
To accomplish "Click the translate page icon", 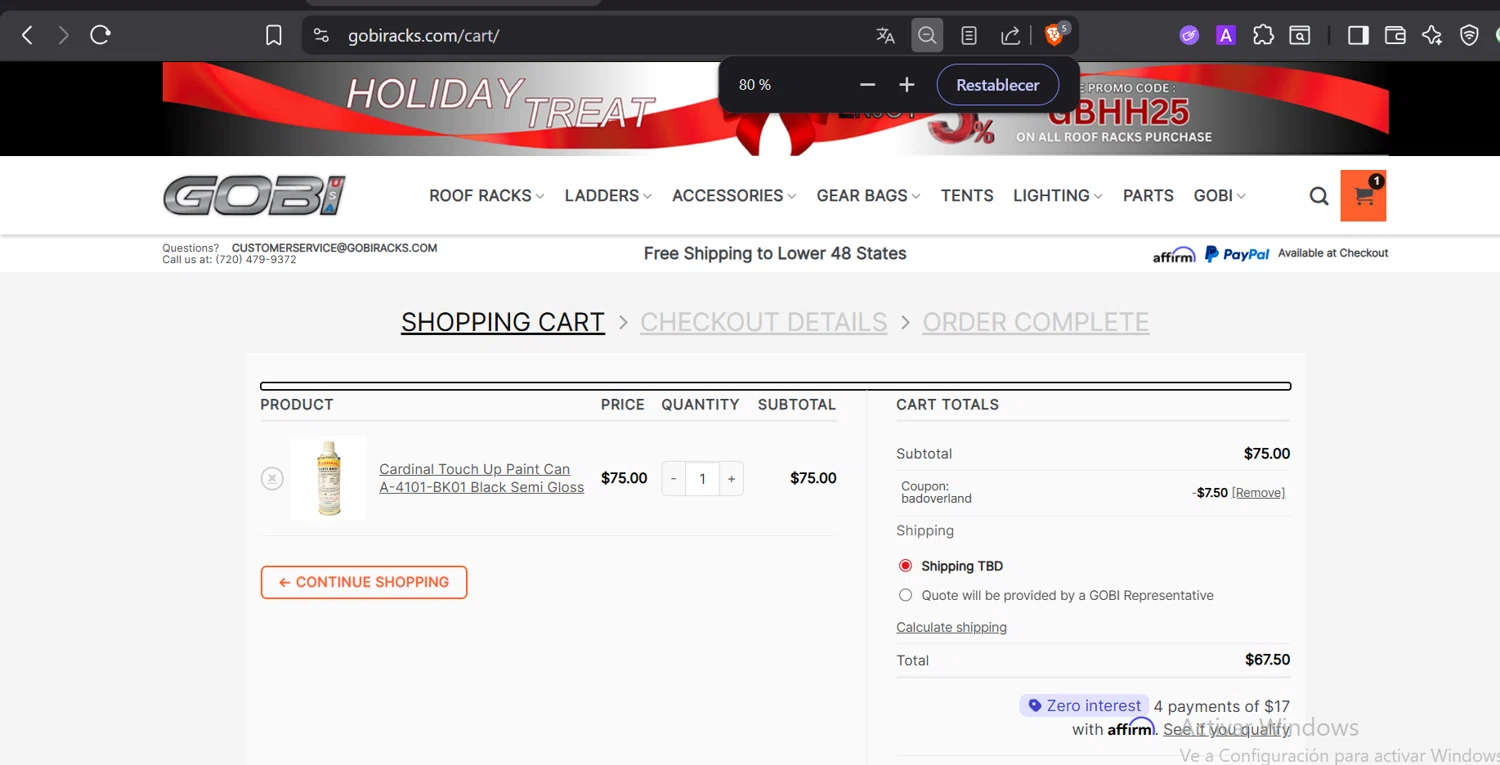I will click(x=885, y=36).
